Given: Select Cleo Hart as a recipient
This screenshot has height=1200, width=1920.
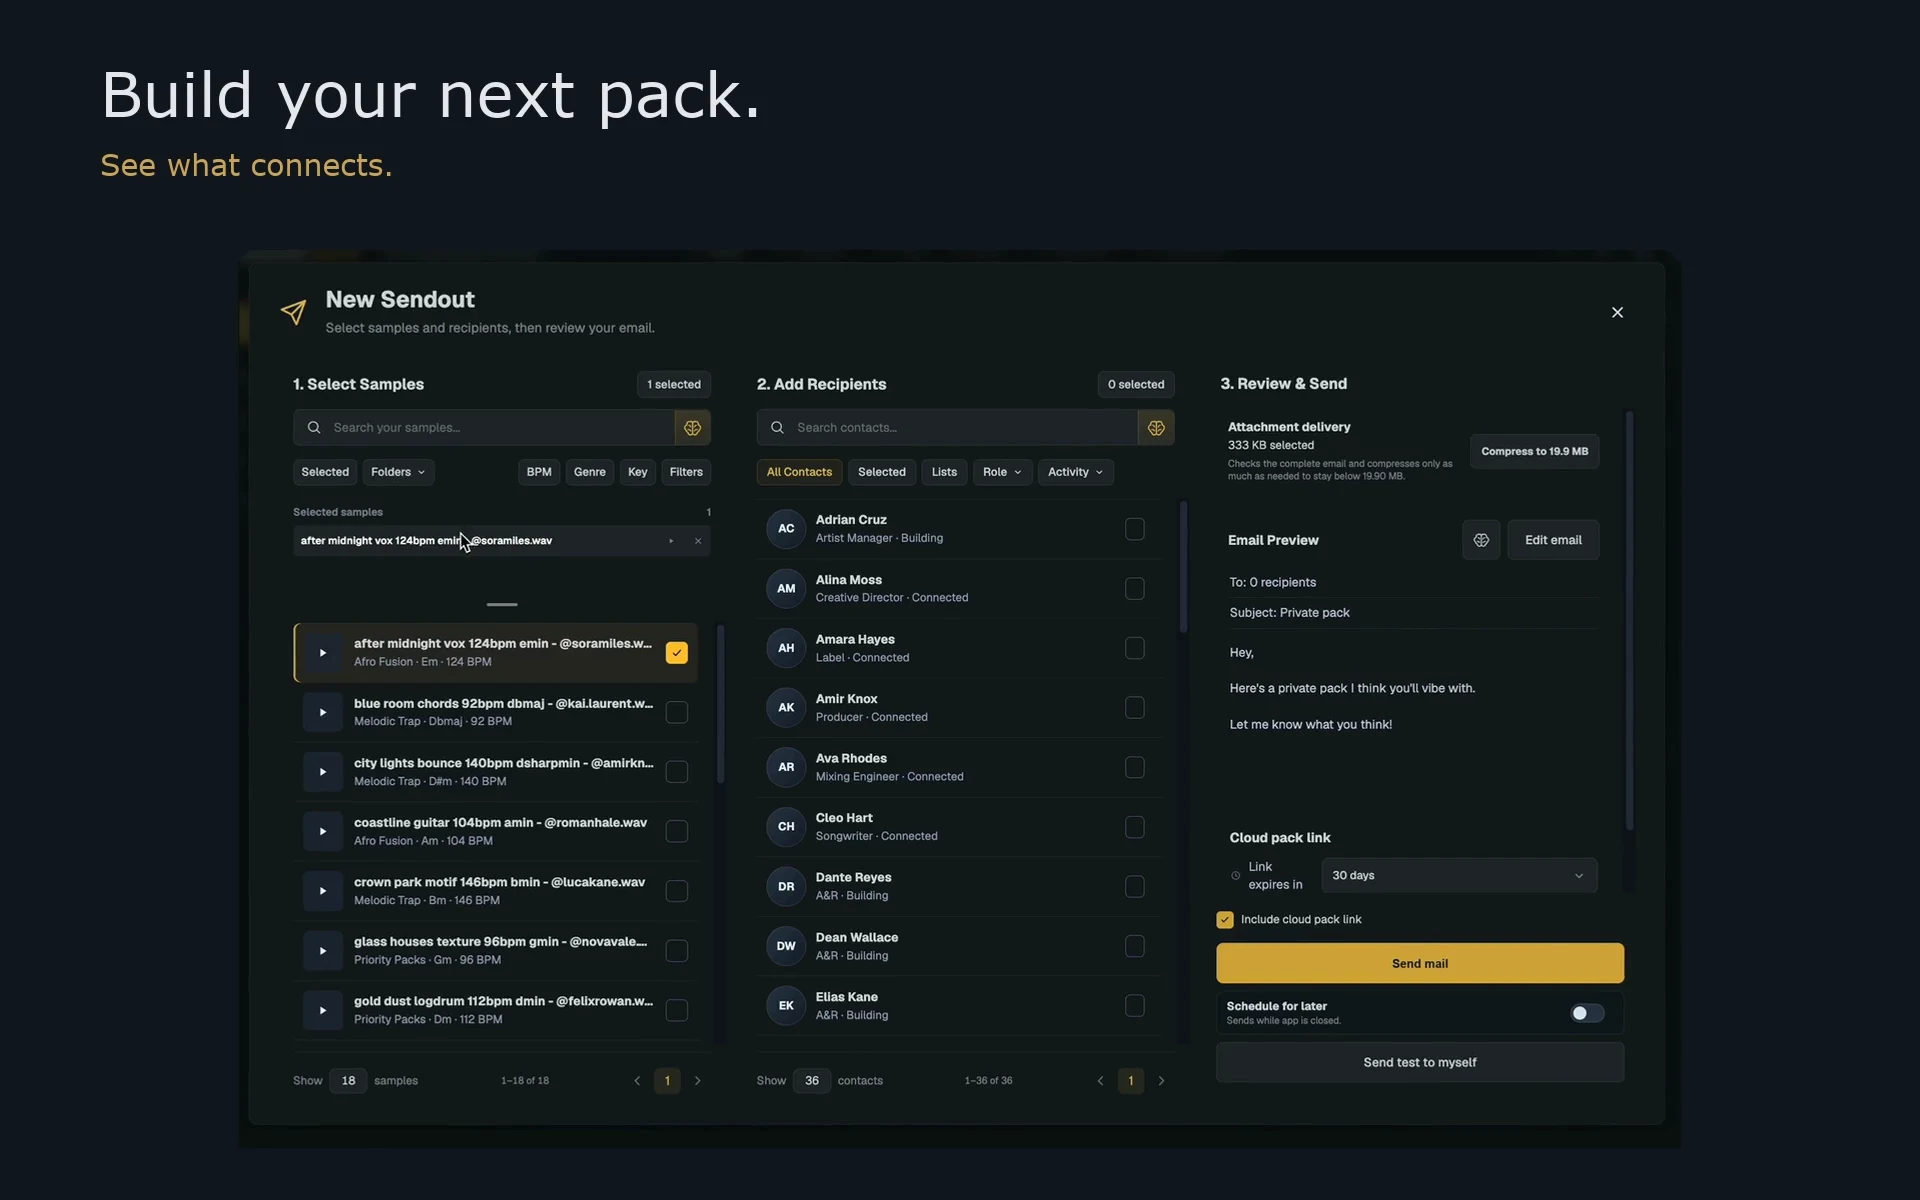Looking at the screenshot, I should tap(1134, 827).
